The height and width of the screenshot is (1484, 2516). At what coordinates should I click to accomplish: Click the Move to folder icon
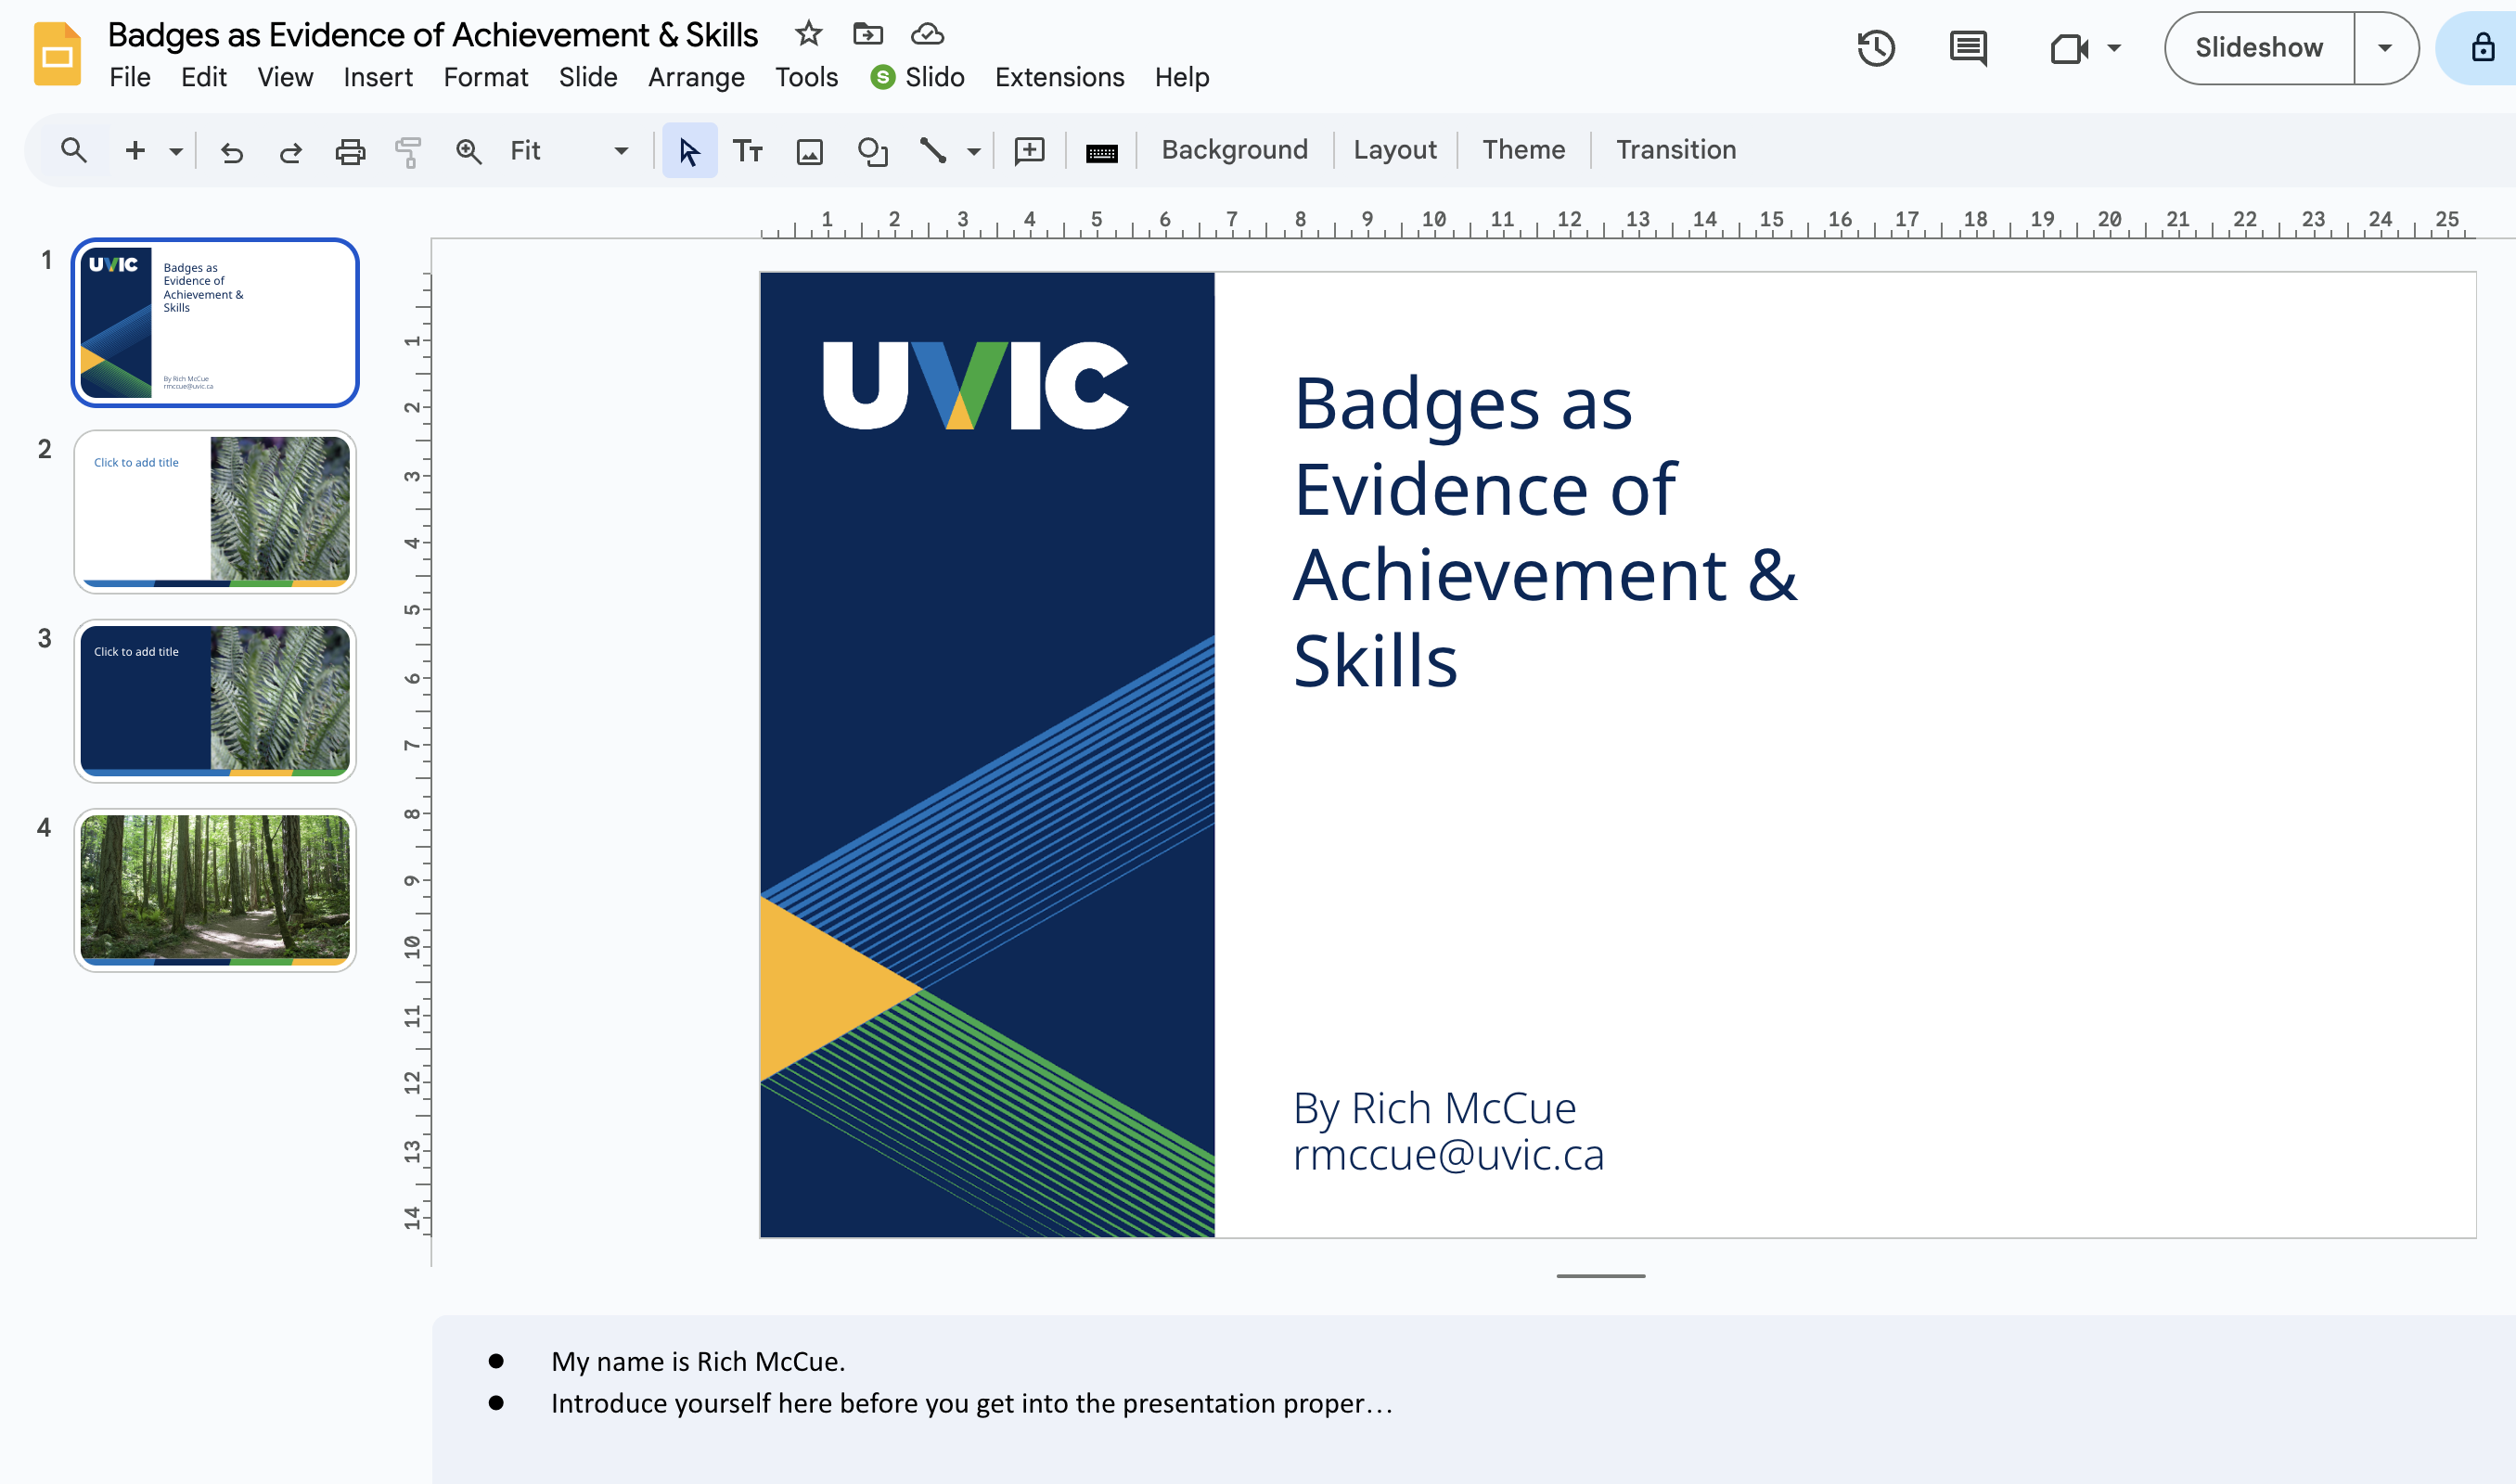[x=867, y=34]
